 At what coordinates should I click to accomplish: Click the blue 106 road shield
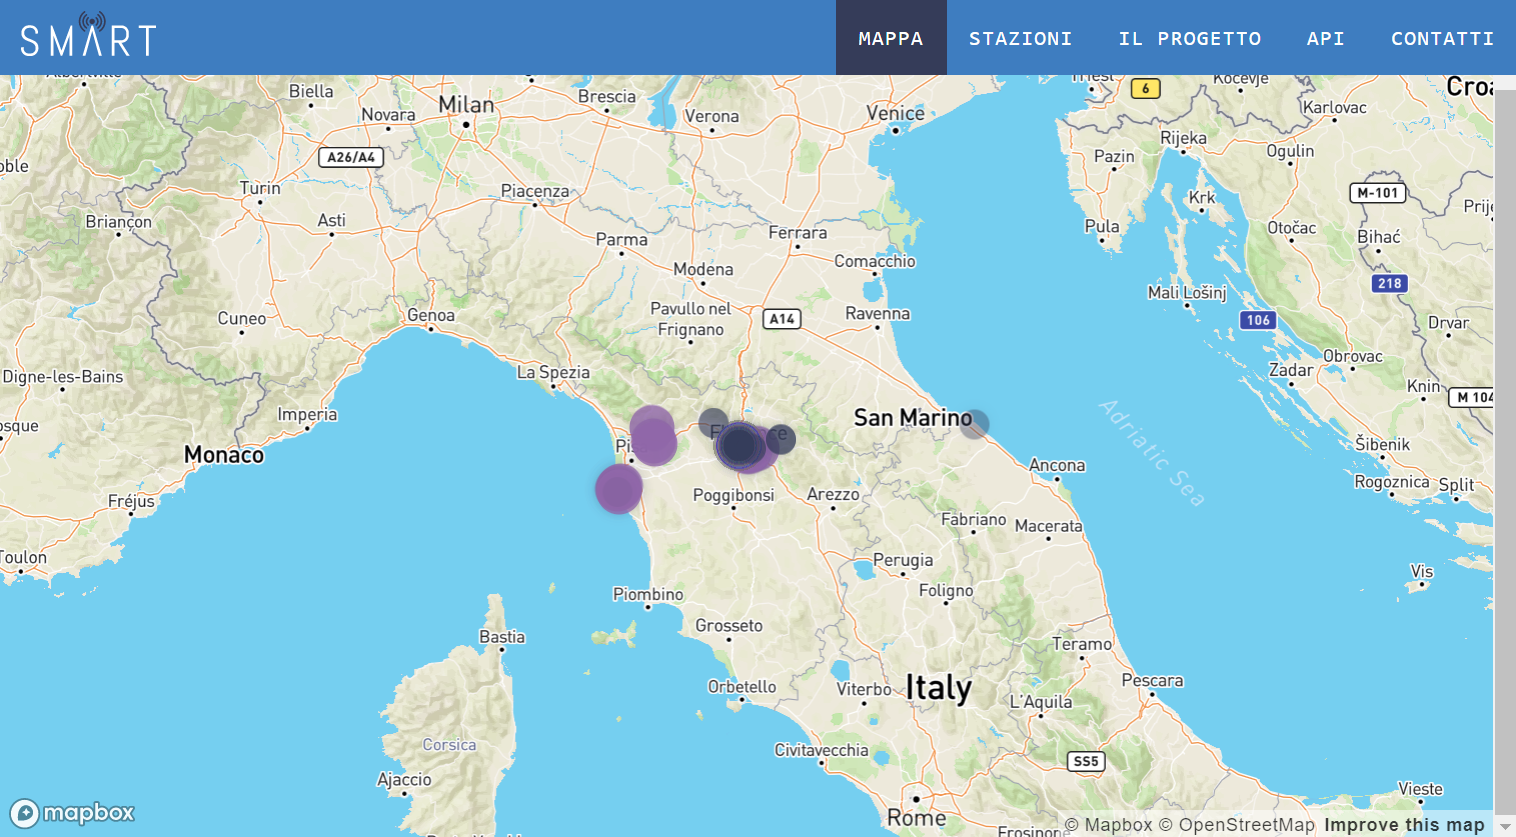click(1258, 320)
